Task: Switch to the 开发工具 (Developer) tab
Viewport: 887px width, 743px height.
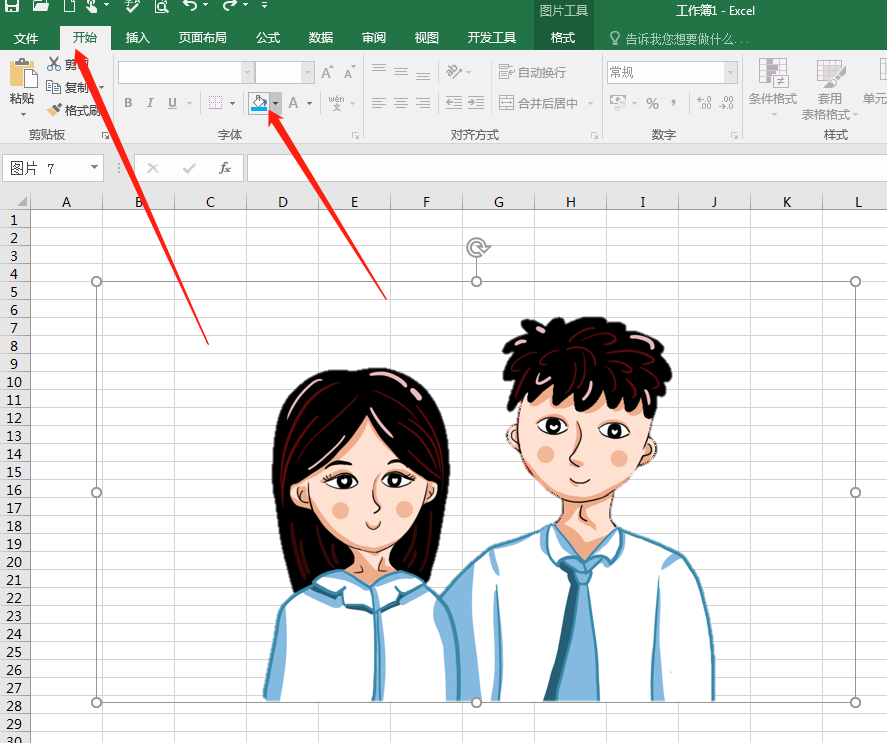Action: (x=492, y=38)
